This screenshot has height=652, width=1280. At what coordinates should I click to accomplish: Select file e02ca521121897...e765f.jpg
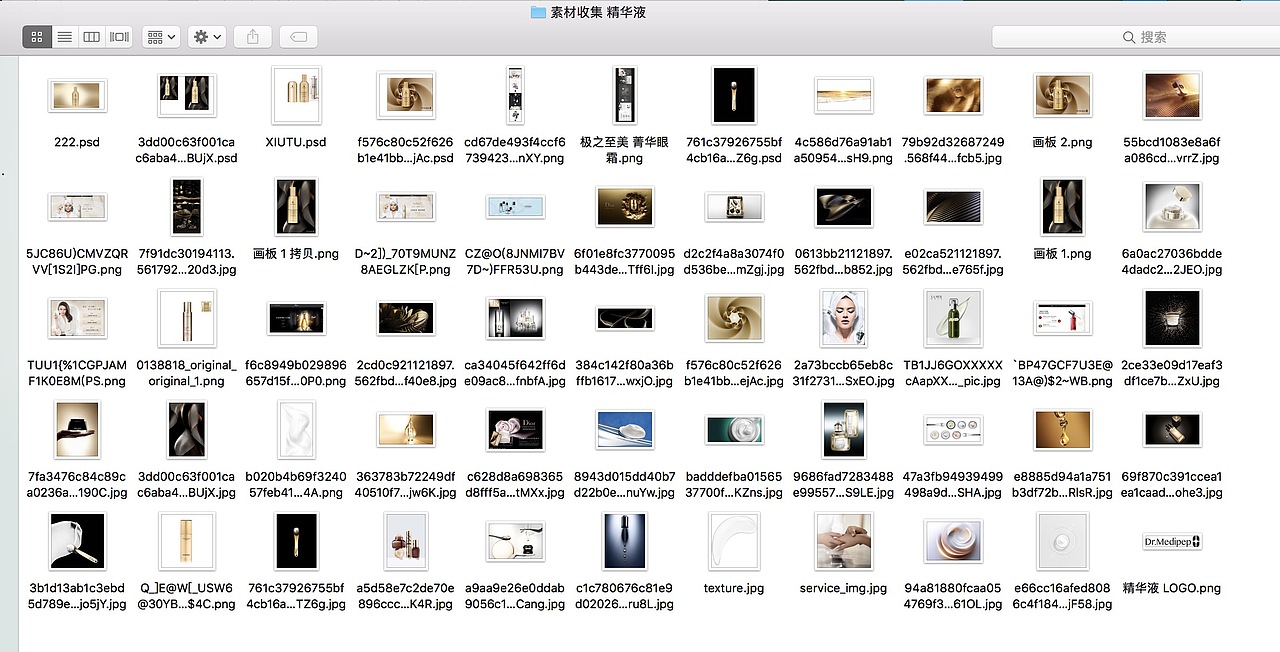953,207
